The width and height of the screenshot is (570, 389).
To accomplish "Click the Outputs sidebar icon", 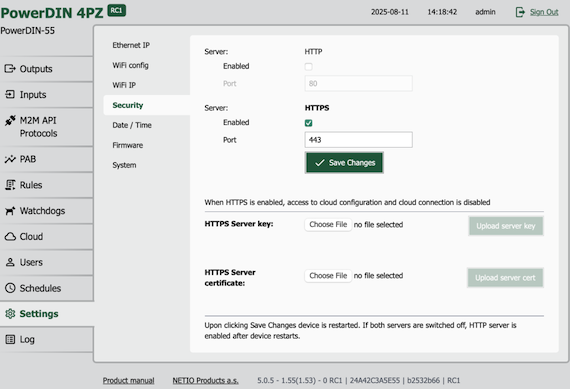I will [10, 68].
